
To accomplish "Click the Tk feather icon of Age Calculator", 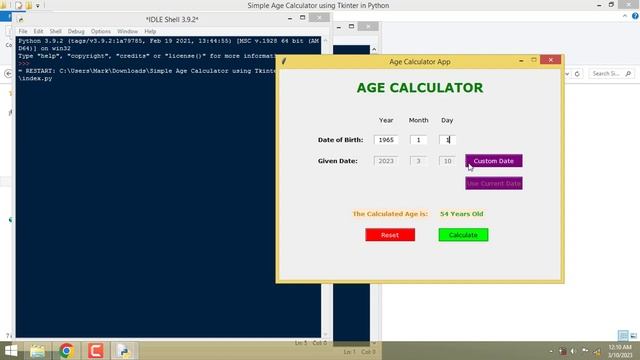I will point(284,61).
